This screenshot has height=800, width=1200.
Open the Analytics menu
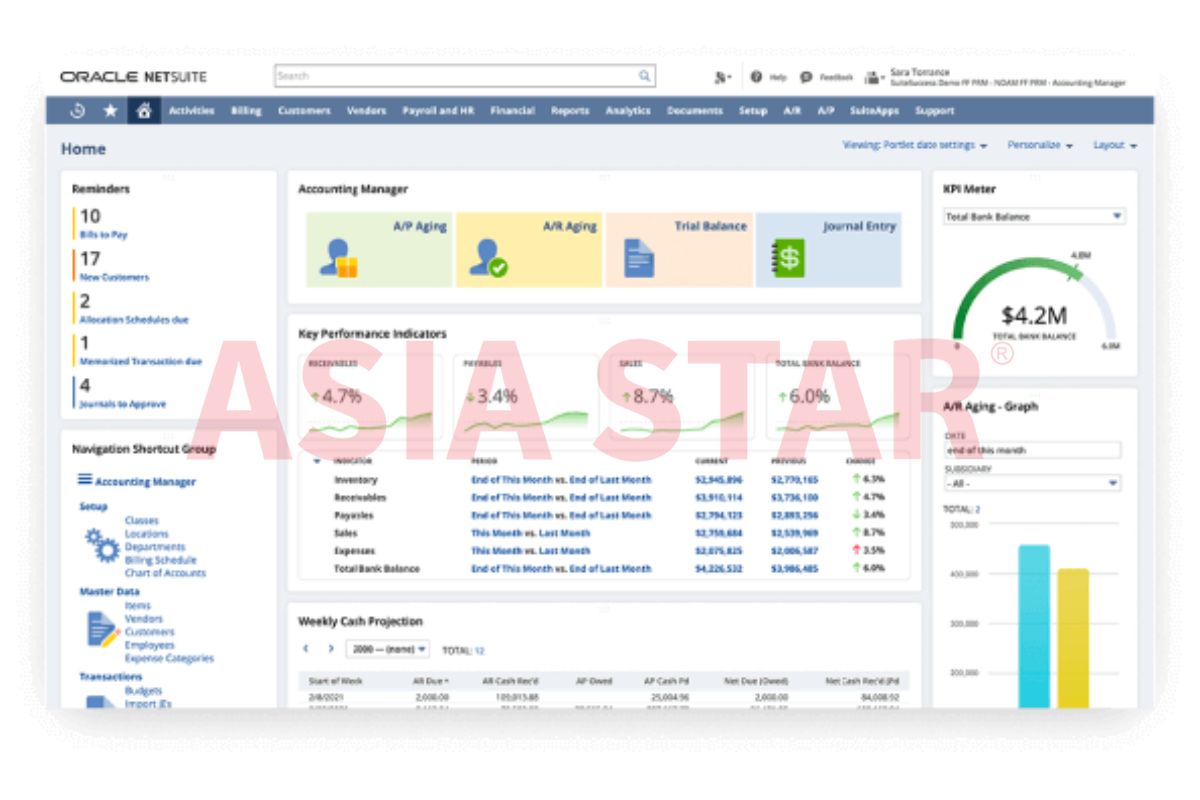click(x=628, y=111)
